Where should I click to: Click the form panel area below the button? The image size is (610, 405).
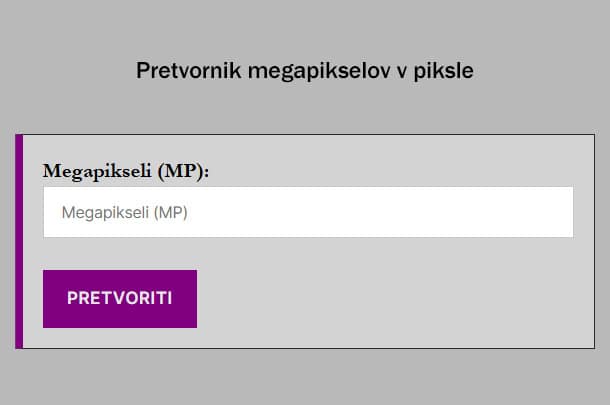(300, 338)
